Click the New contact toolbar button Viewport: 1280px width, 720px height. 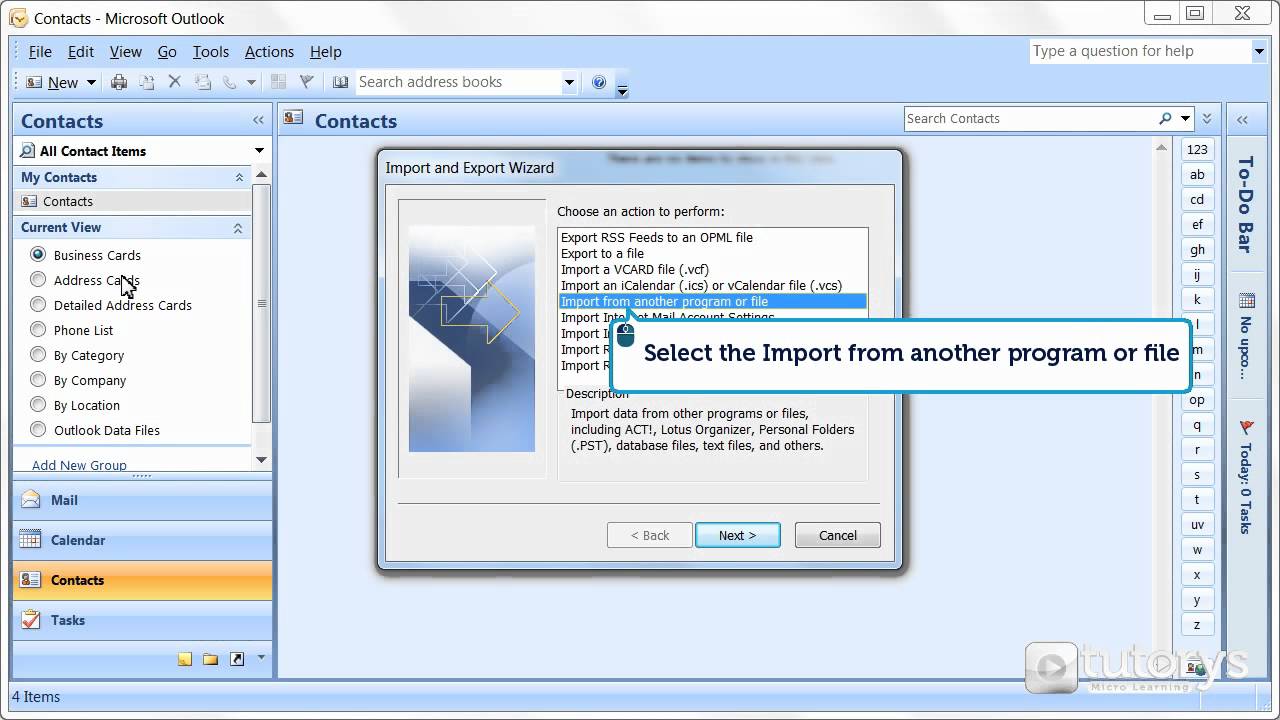52,82
